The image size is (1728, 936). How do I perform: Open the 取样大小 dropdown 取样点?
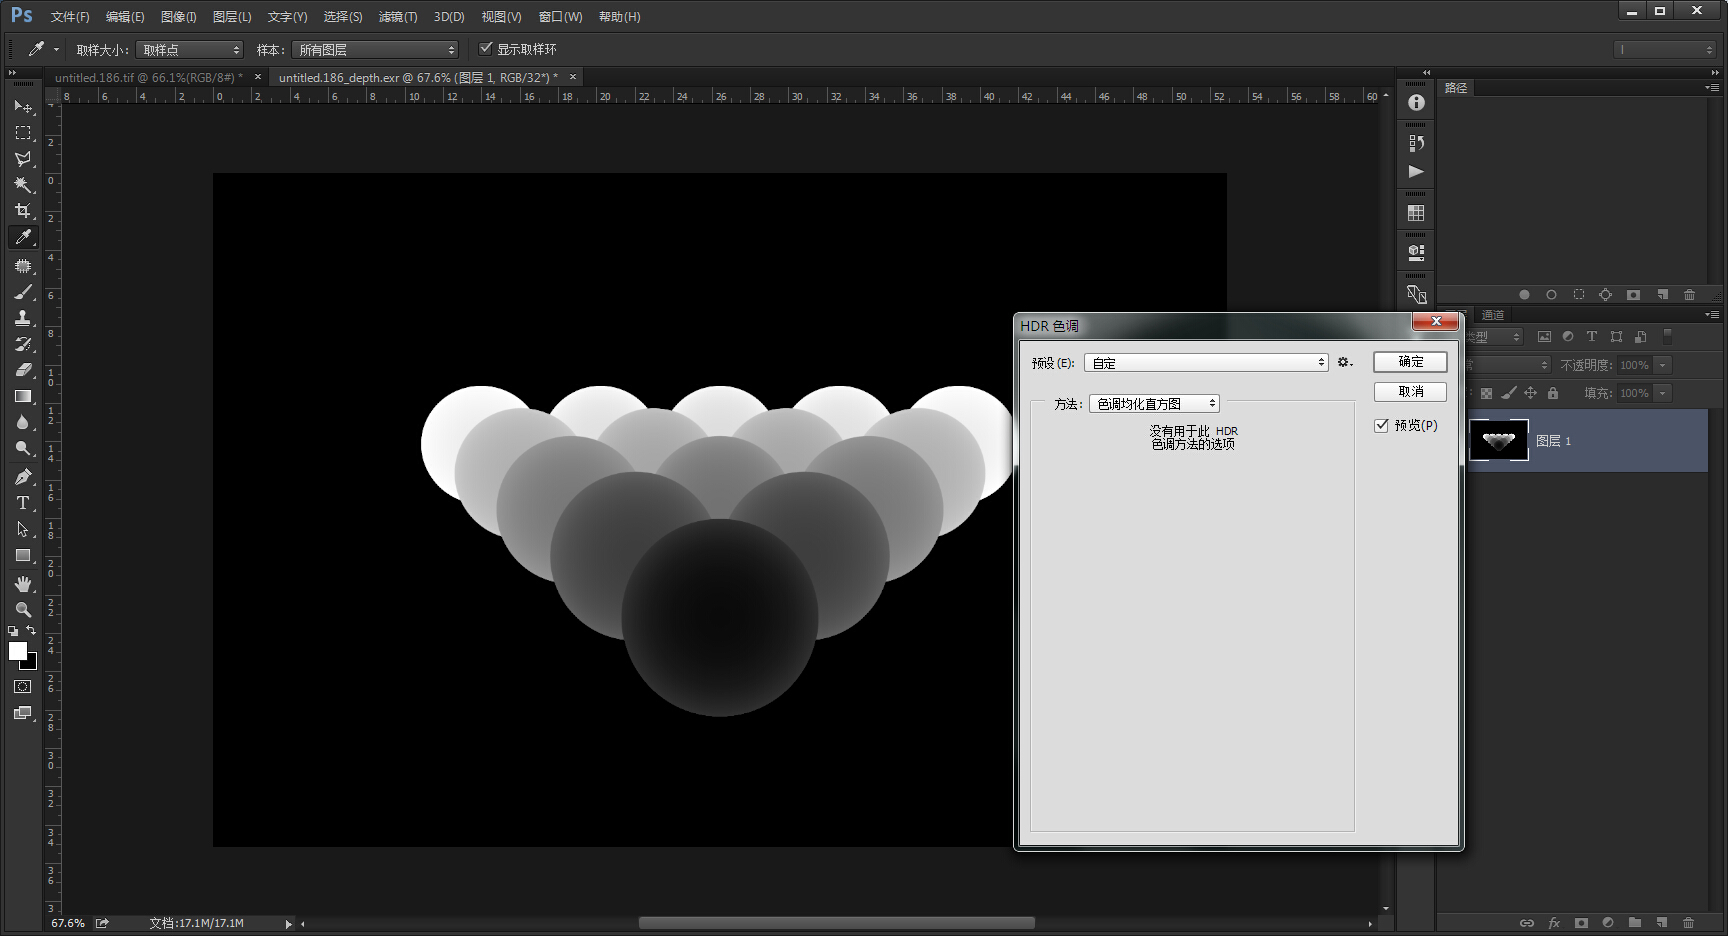(190, 49)
